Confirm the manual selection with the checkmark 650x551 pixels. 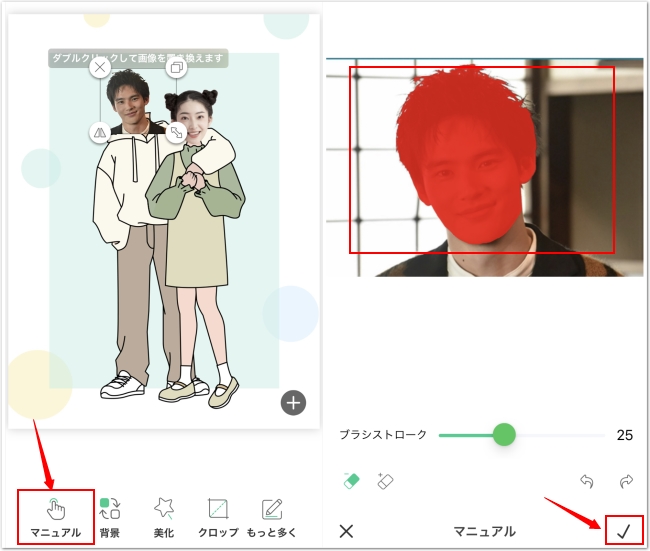(x=624, y=531)
